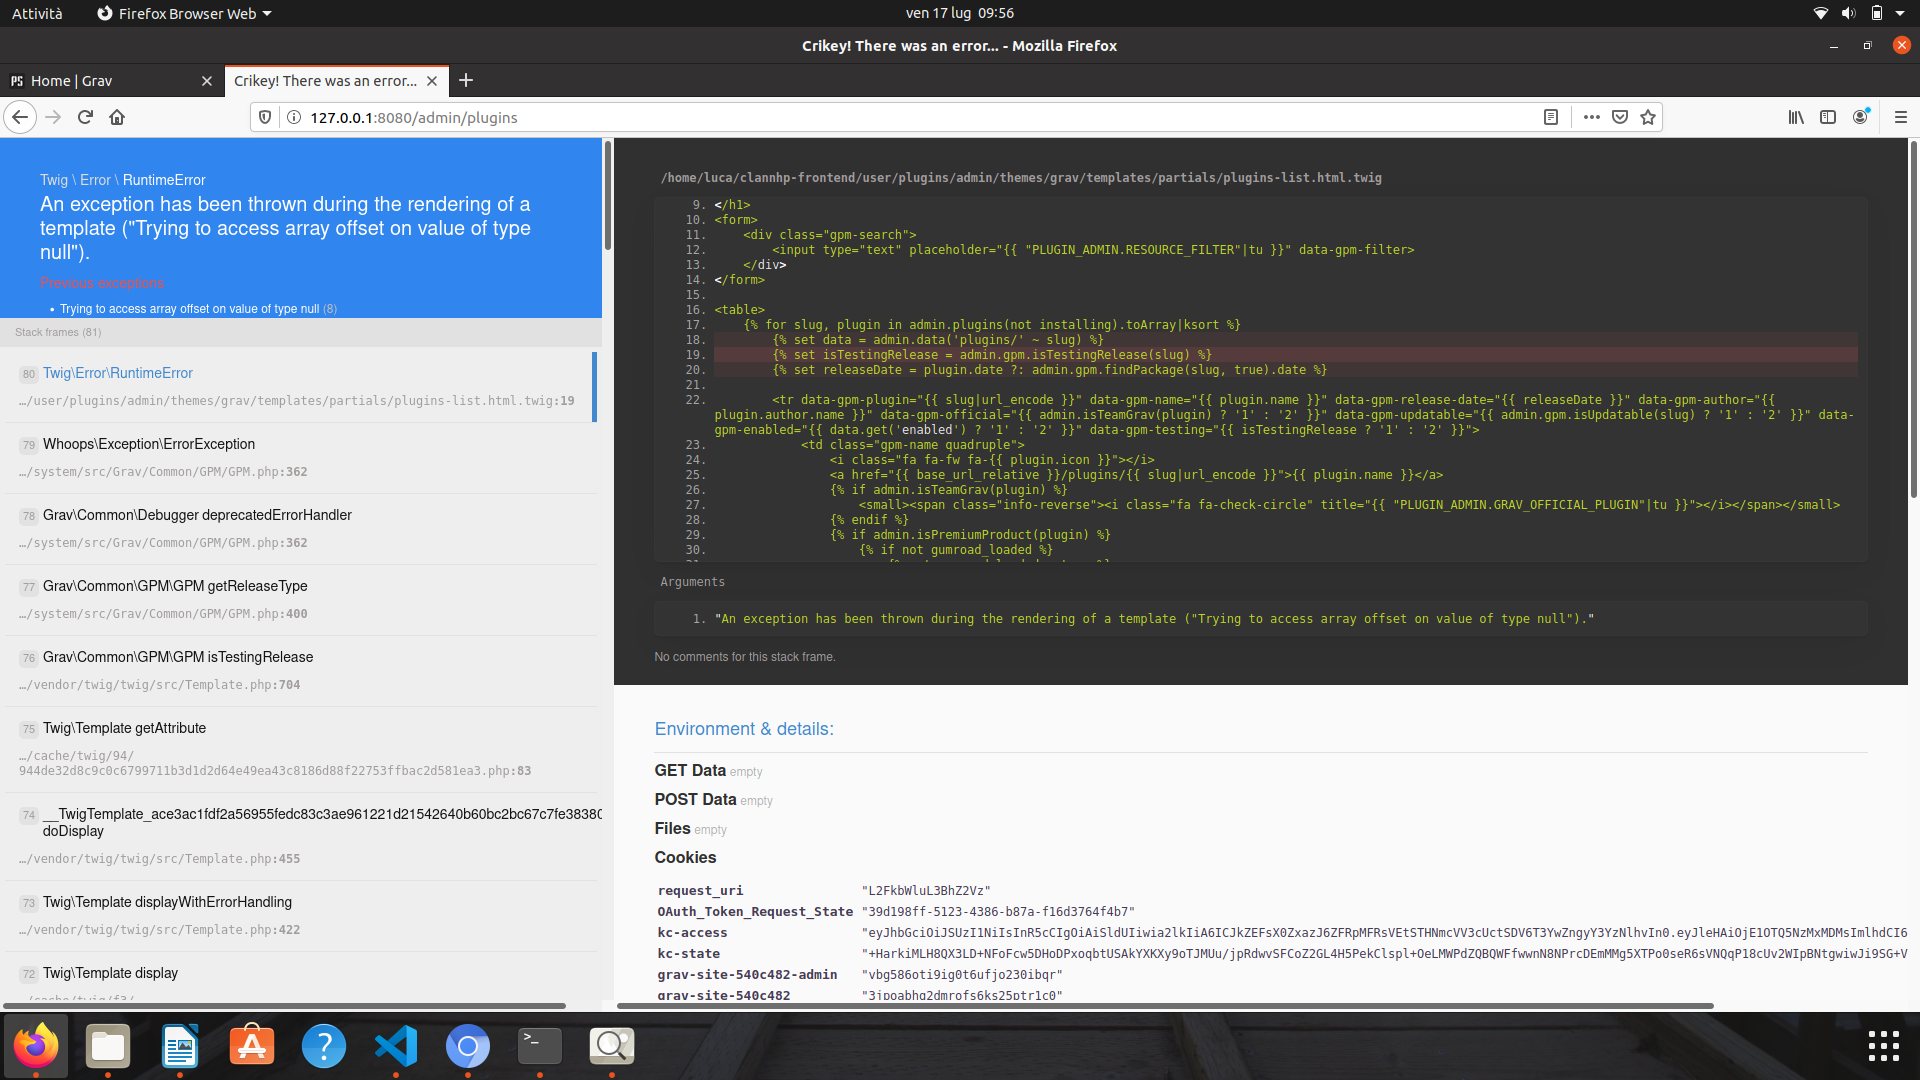The image size is (1920, 1080).
Task: Launch Firefox from the dock
Action: pyautogui.click(x=36, y=1046)
